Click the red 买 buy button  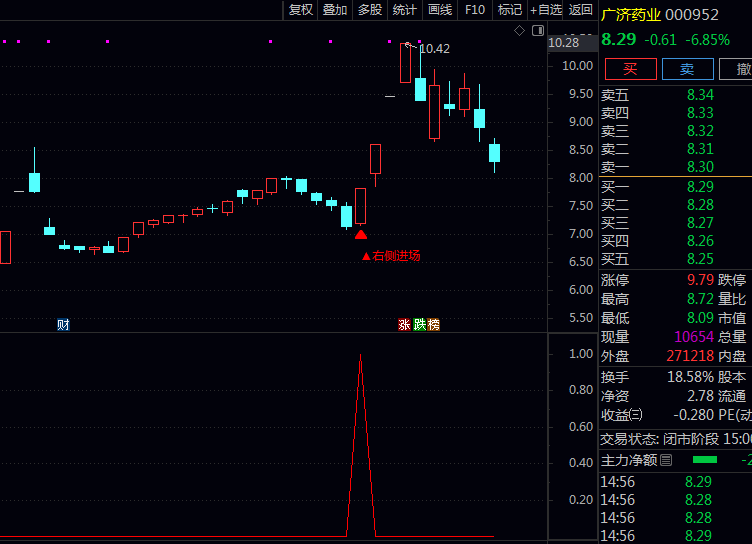coord(631,69)
